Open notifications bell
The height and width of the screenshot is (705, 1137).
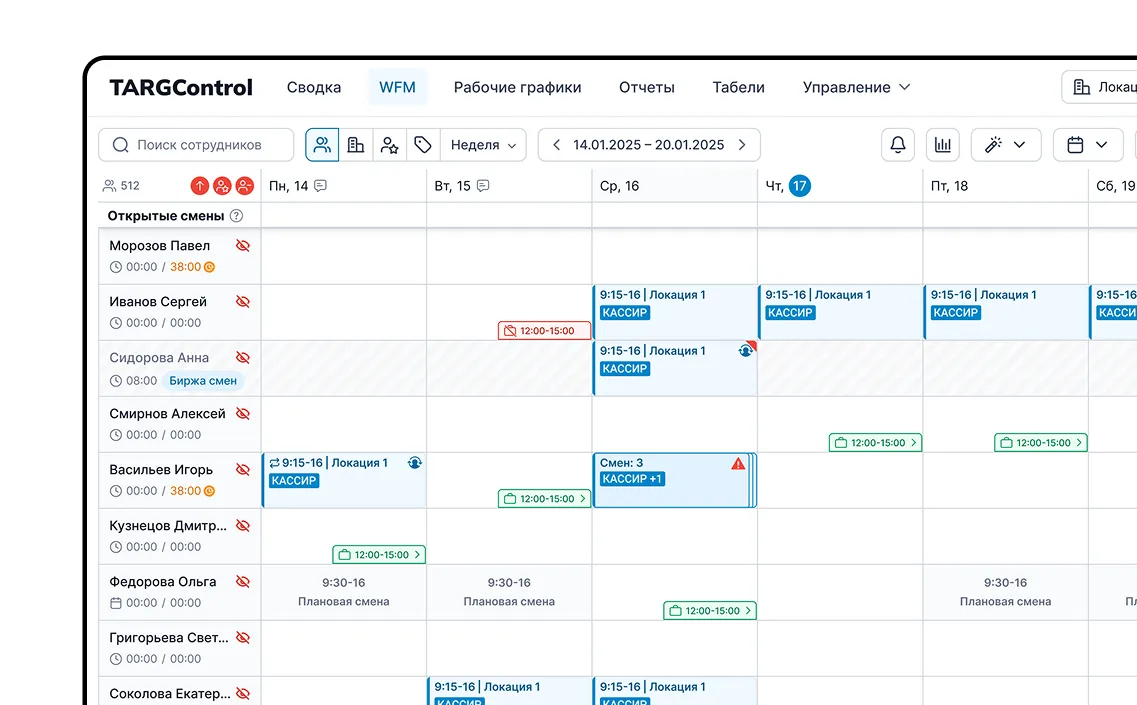click(898, 145)
